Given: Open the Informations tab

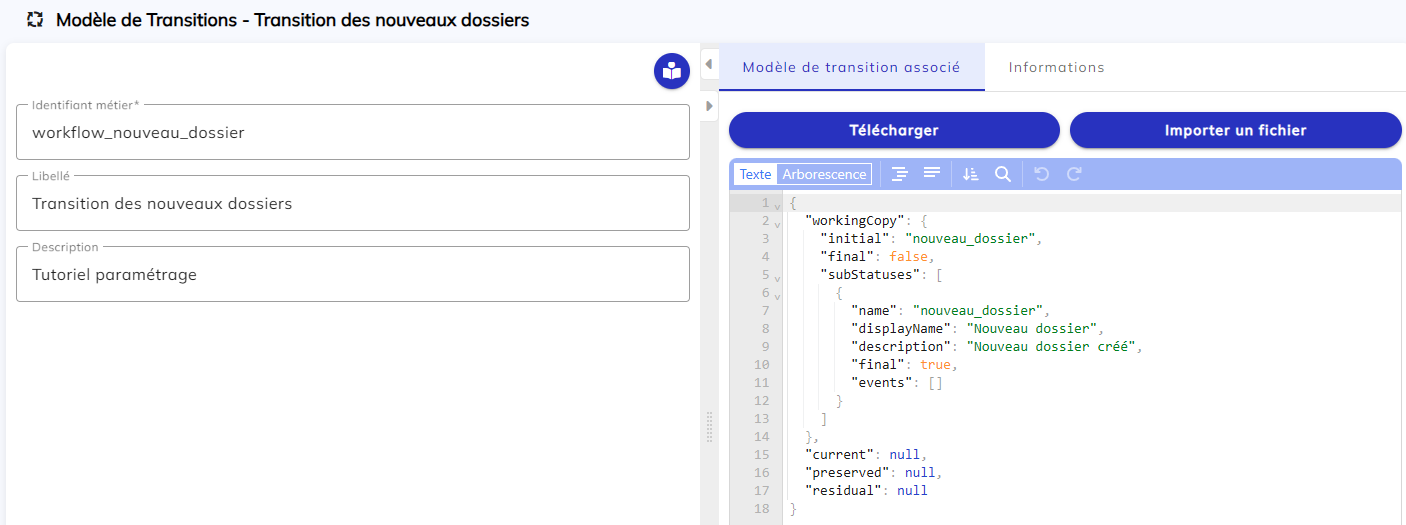Looking at the screenshot, I should pos(1056,67).
